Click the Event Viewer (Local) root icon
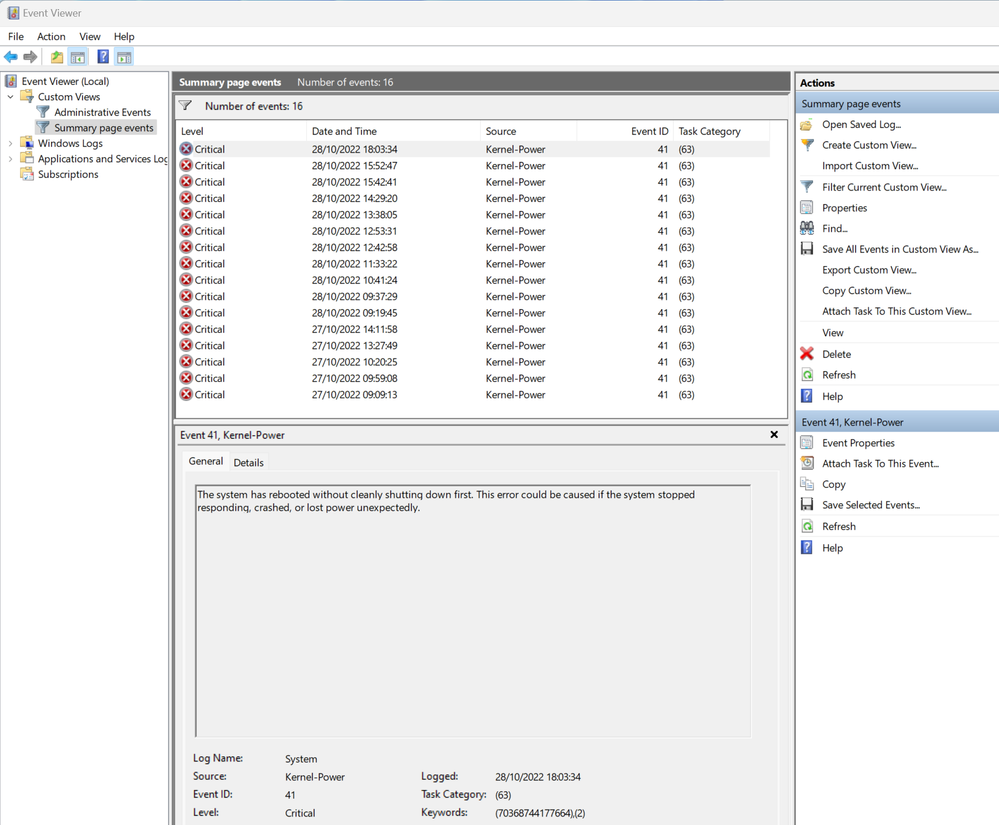This screenshot has height=825, width=999. 11,81
